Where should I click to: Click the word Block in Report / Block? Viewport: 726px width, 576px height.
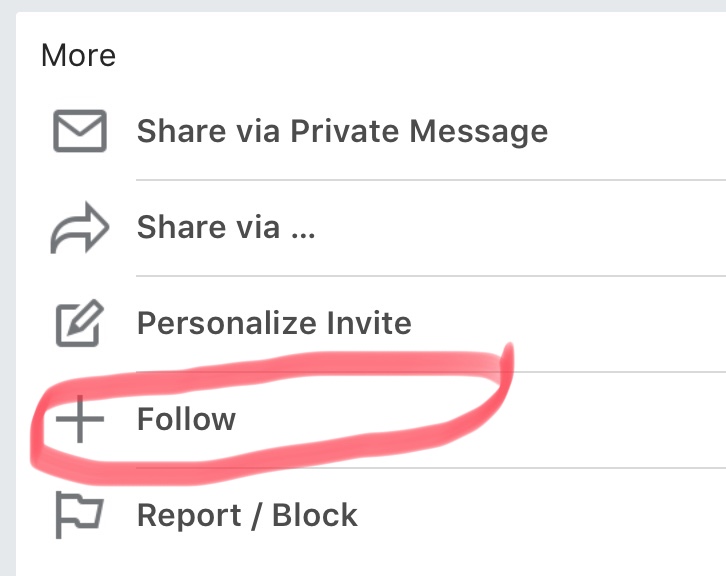[314, 515]
